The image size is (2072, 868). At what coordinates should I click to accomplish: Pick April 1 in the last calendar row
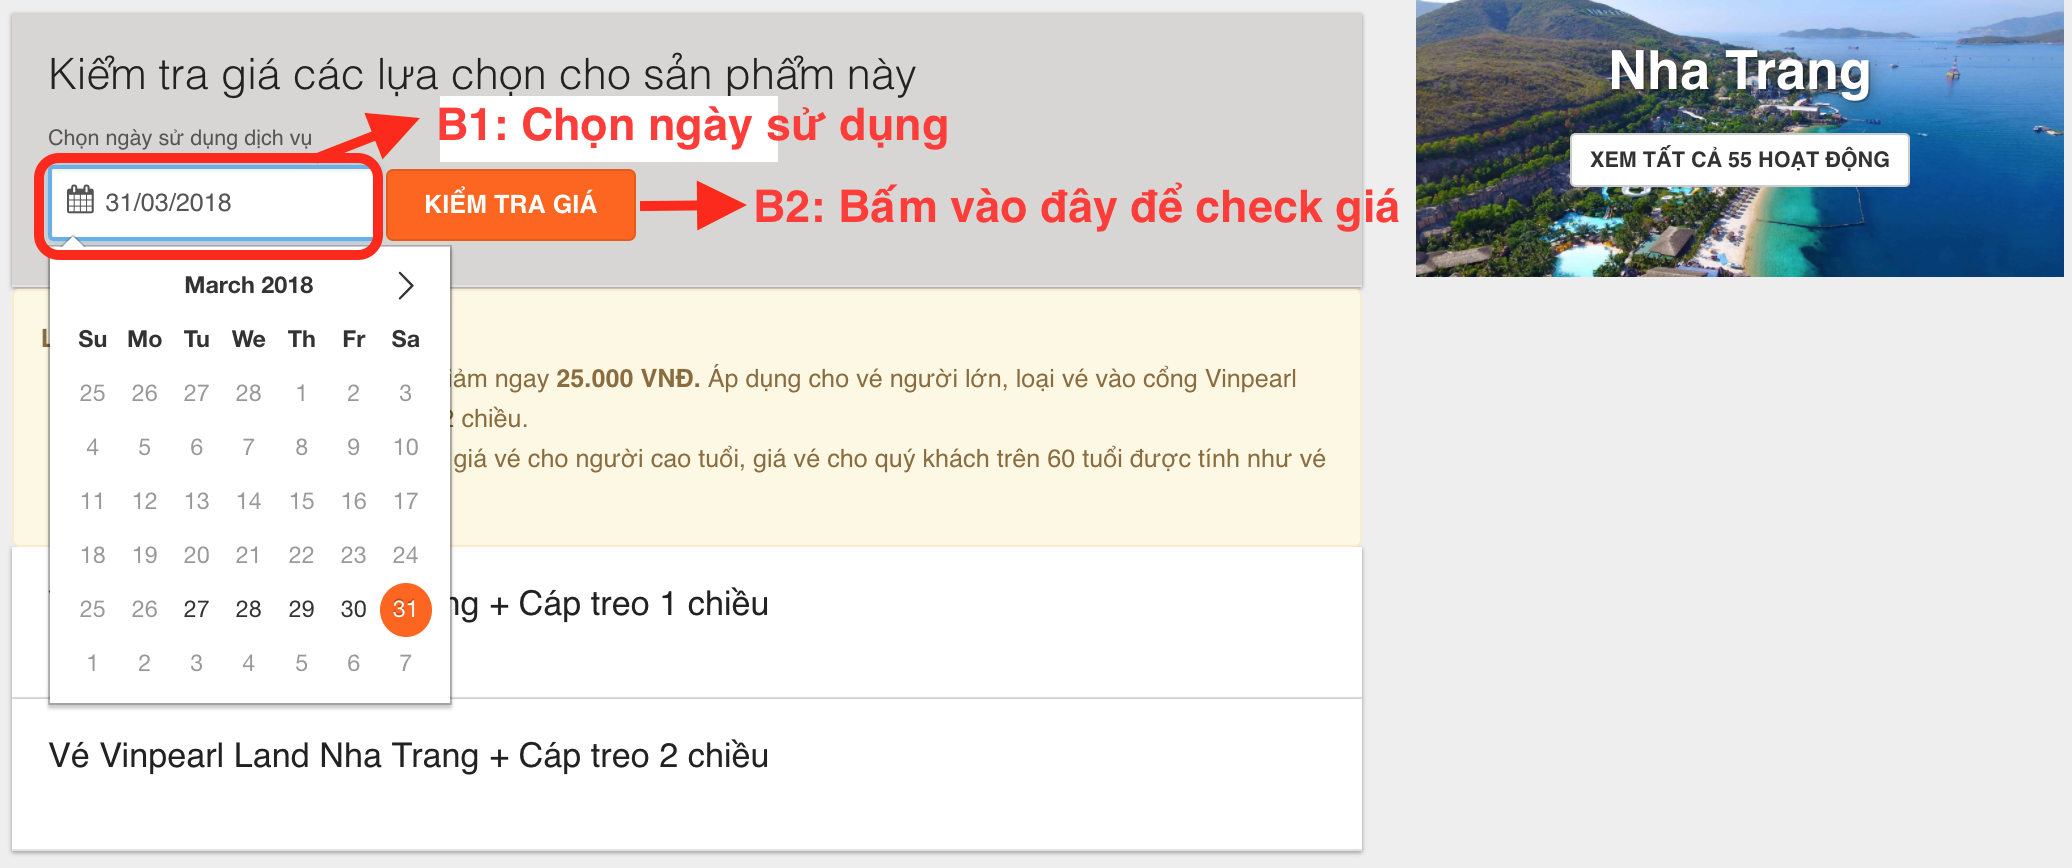click(x=92, y=663)
